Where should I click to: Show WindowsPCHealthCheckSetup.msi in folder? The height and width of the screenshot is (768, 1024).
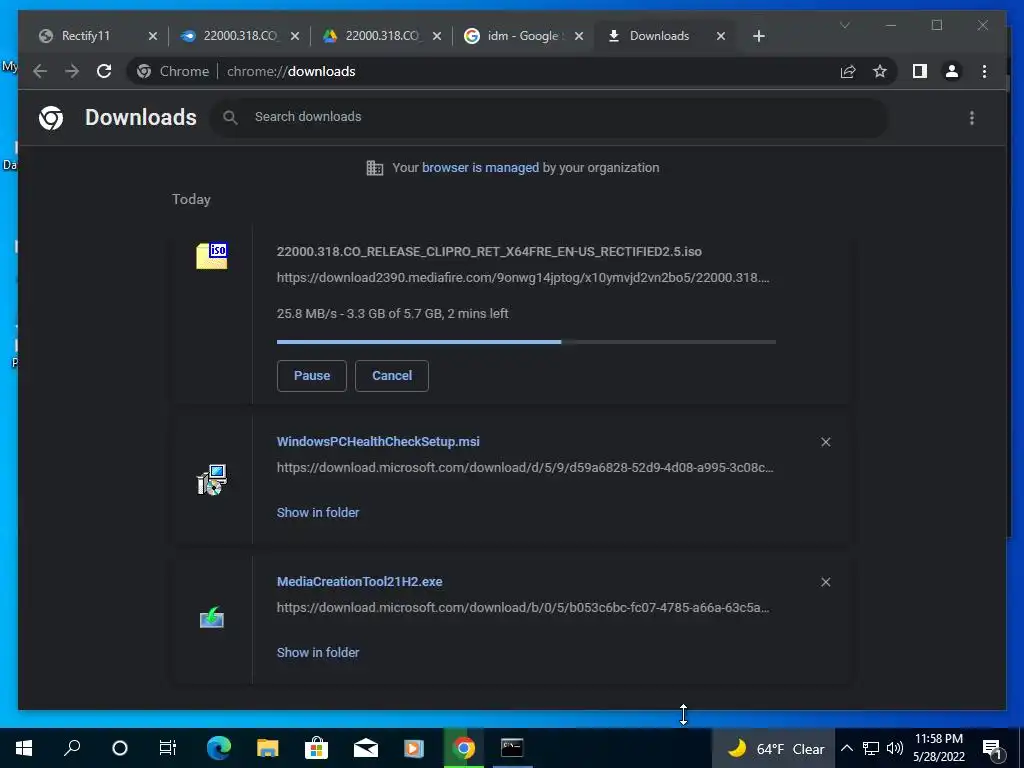coord(318,513)
